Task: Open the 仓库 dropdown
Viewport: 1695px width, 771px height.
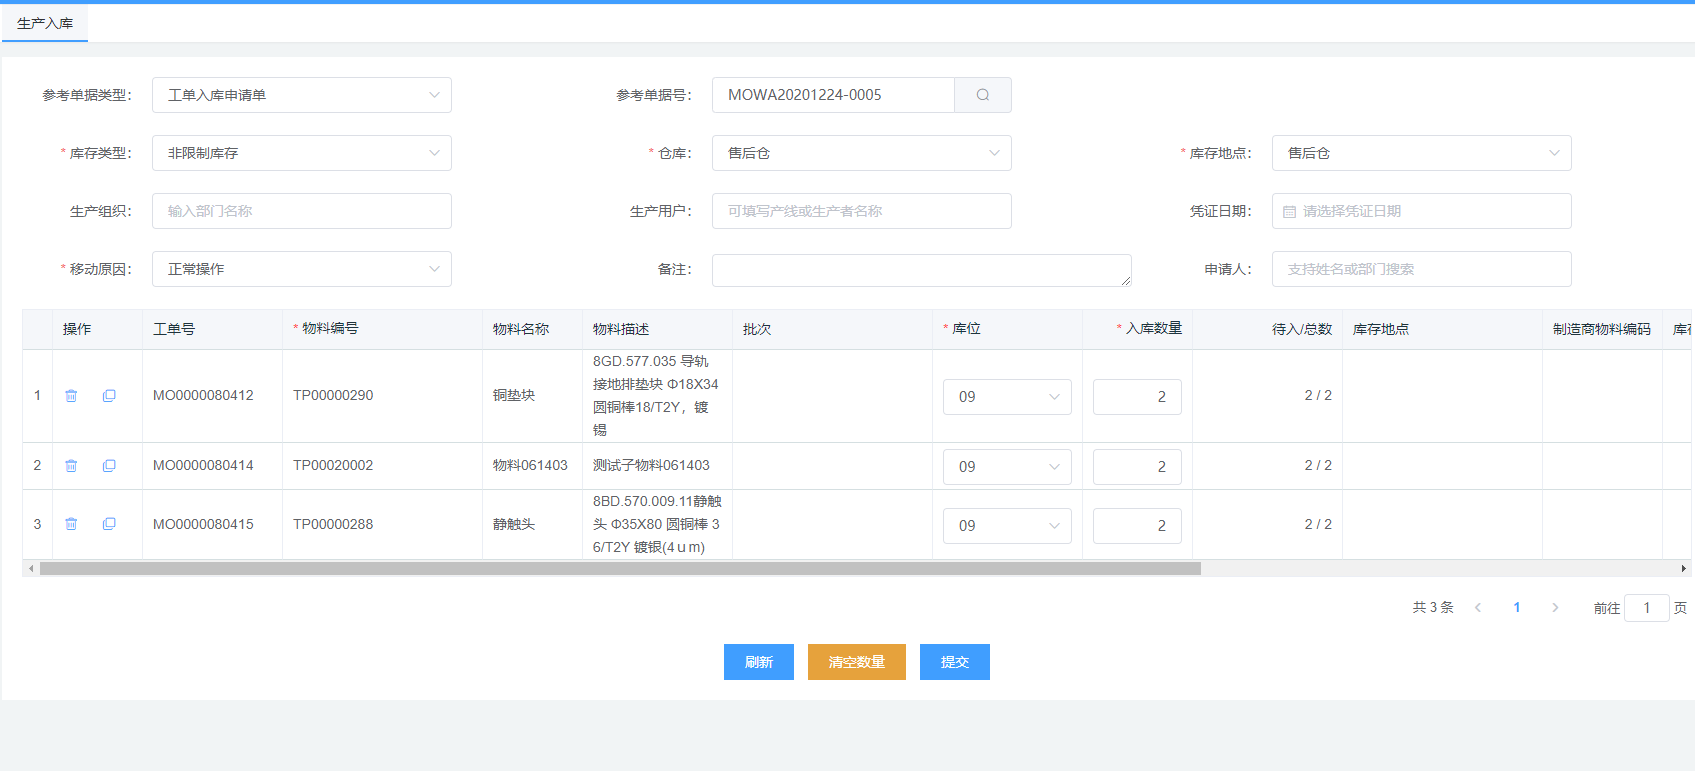Action: [x=861, y=153]
